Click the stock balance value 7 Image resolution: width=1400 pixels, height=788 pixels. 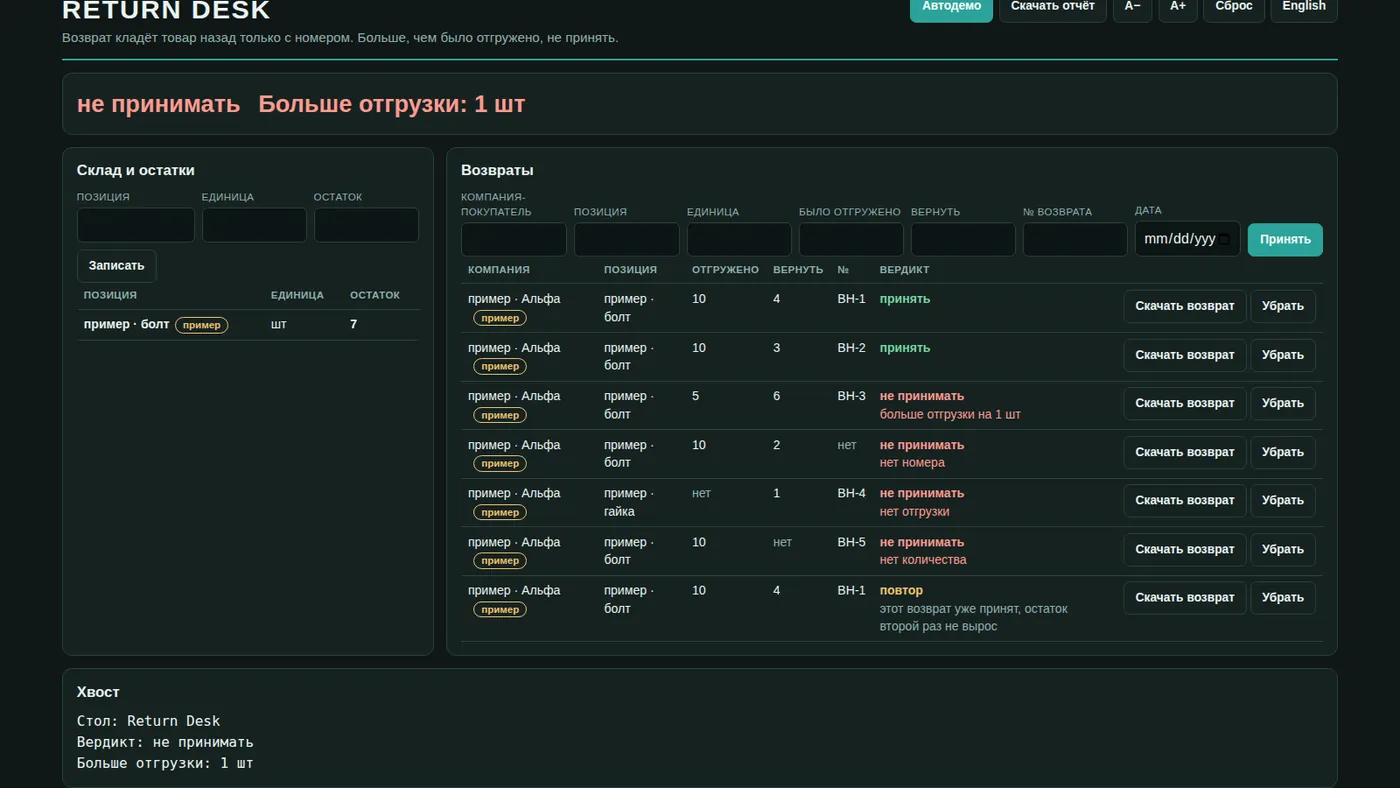pyautogui.click(x=354, y=324)
